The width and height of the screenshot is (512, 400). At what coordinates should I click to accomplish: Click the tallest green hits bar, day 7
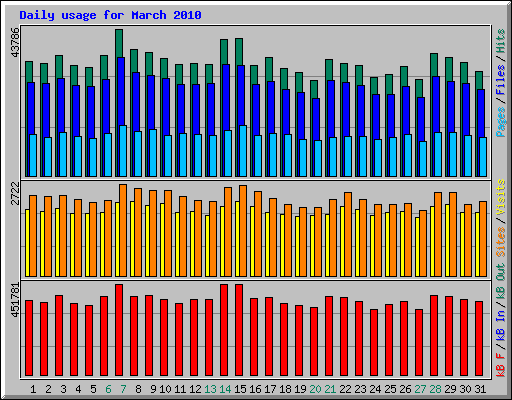click(x=119, y=43)
